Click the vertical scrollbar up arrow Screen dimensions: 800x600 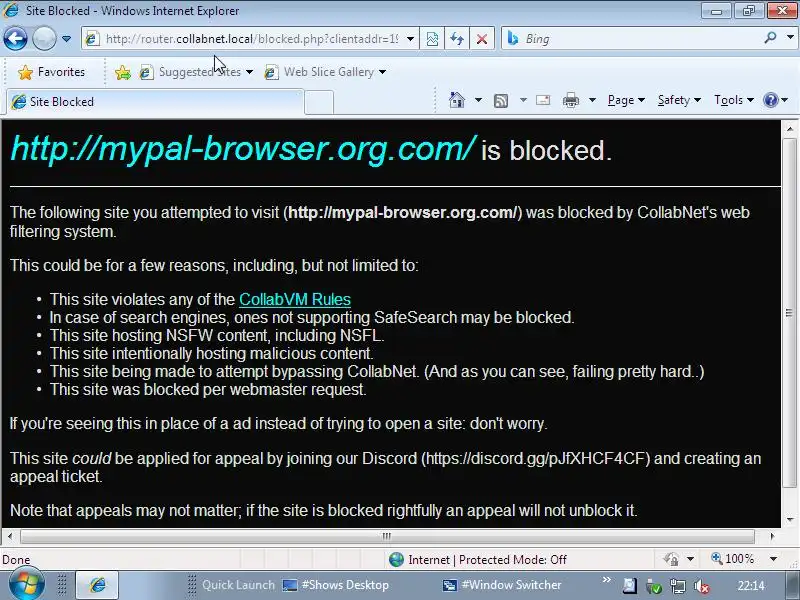790,129
